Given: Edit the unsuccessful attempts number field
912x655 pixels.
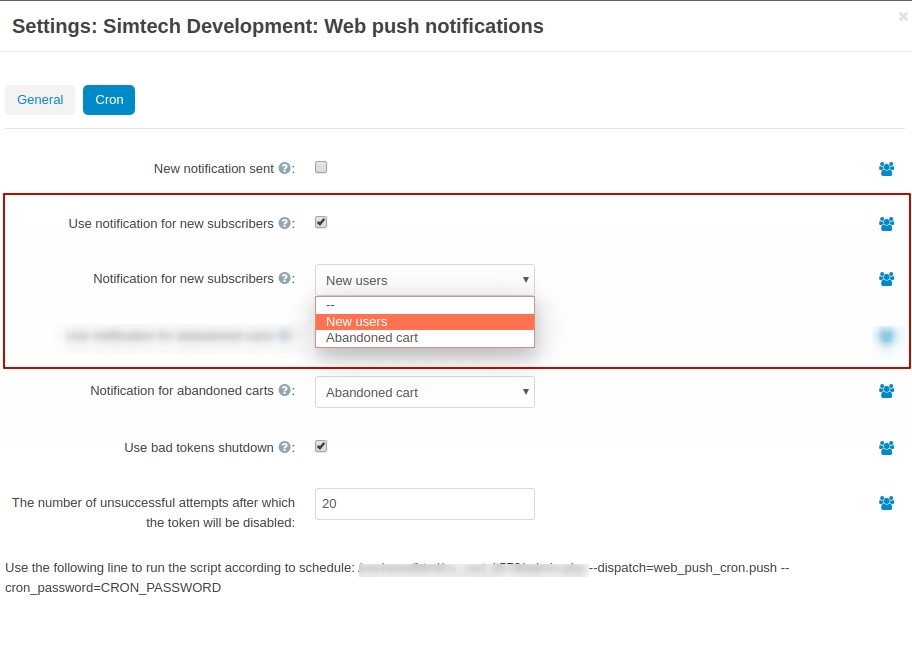Looking at the screenshot, I should pos(425,504).
